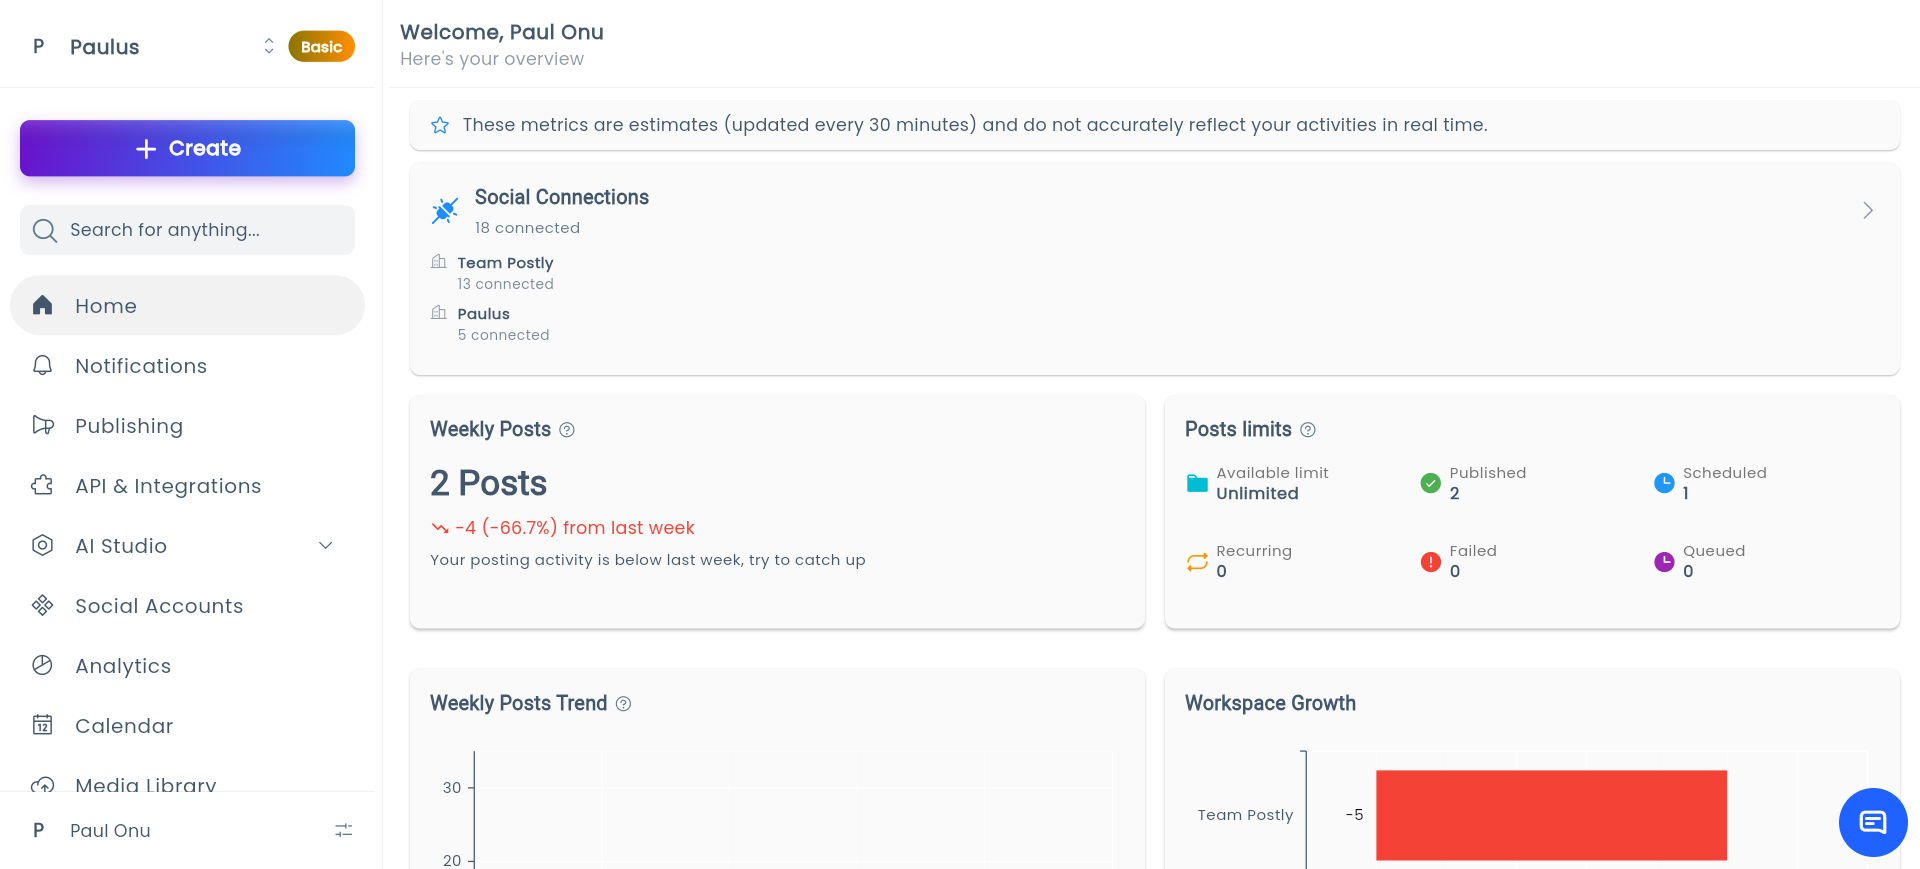Click the Publishing flag icon
The image size is (1920, 869).
[x=42, y=425]
